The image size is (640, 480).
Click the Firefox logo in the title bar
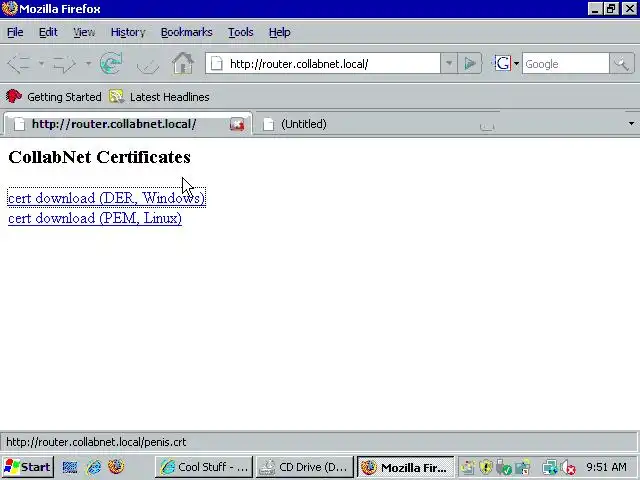pyautogui.click(x=9, y=8)
